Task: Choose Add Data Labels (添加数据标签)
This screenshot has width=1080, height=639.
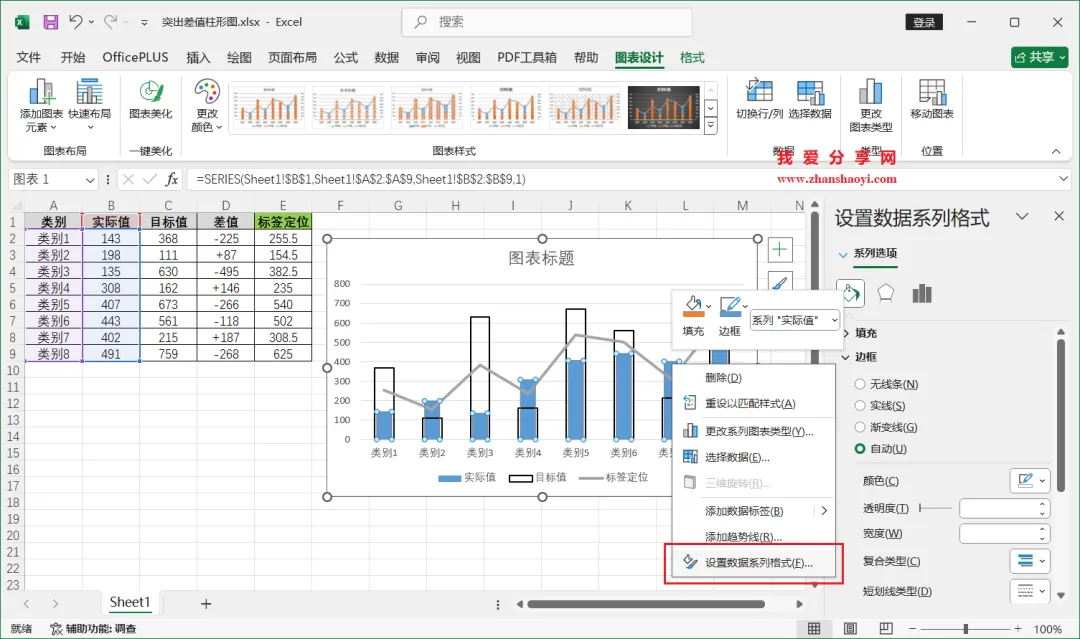Action: pyautogui.click(x=754, y=511)
